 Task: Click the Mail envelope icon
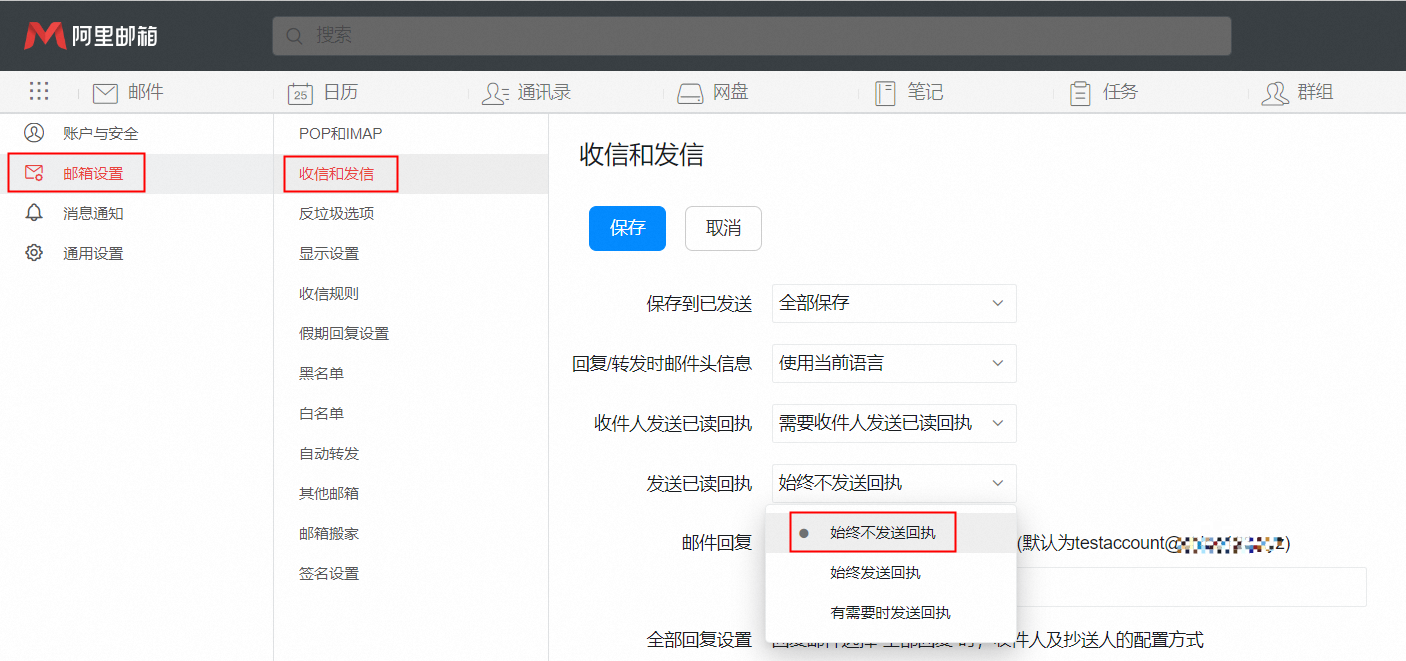tap(105, 93)
